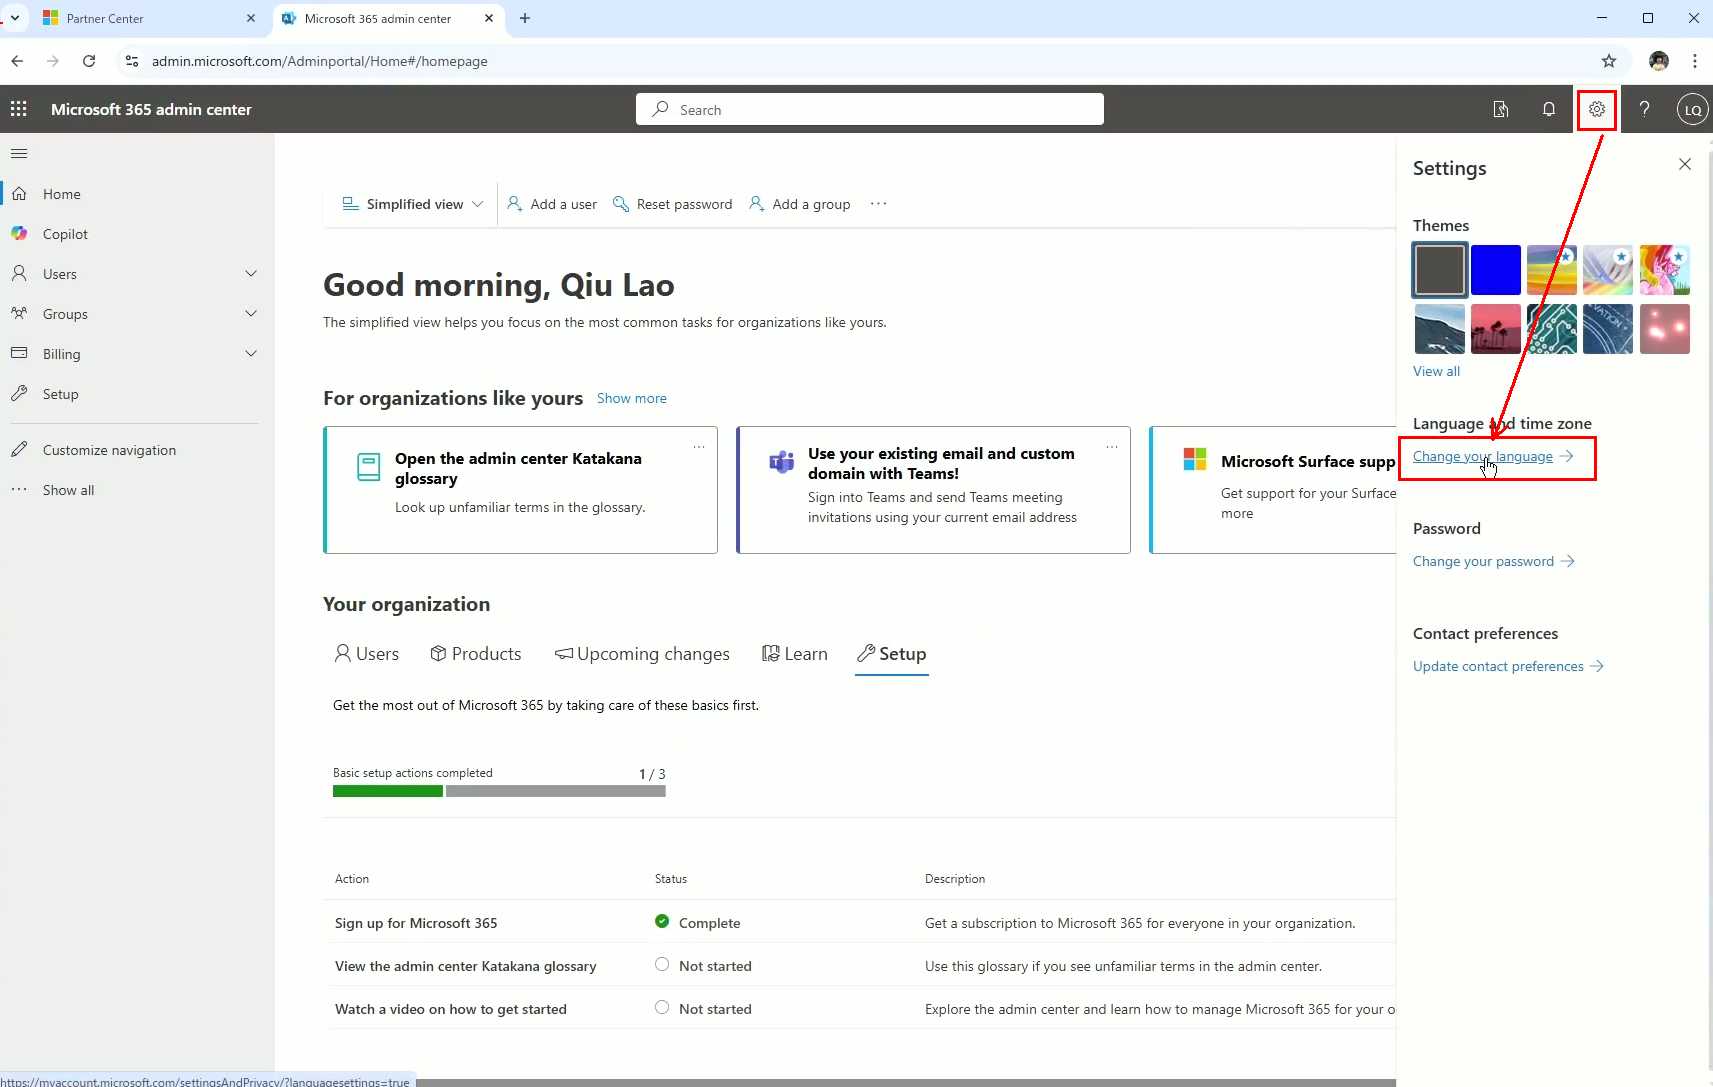The height and width of the screenshot is (1087, 1713).
Task: Expand the Billing navigation section
Action: click(251, 354)
